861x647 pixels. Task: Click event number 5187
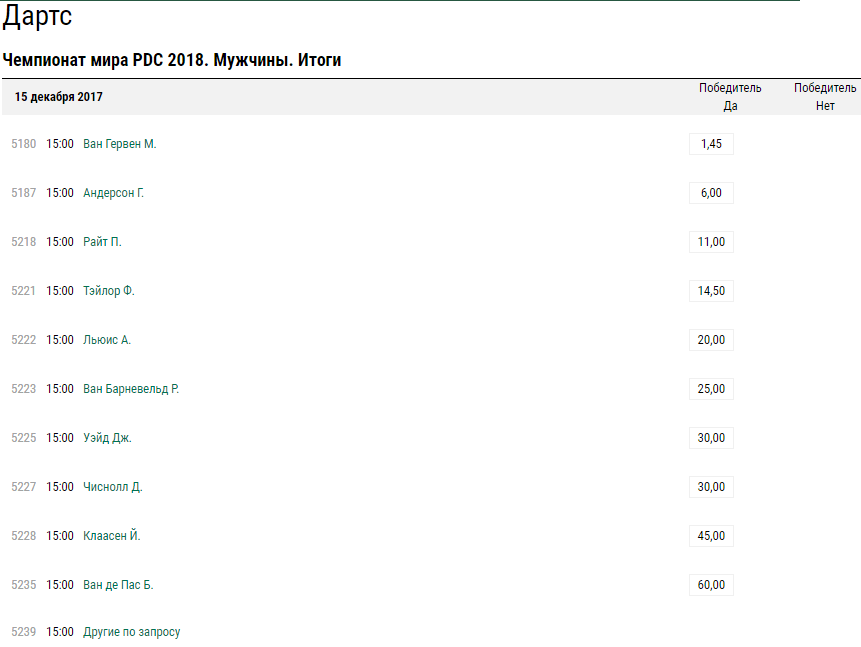click(x=24, y=193)
